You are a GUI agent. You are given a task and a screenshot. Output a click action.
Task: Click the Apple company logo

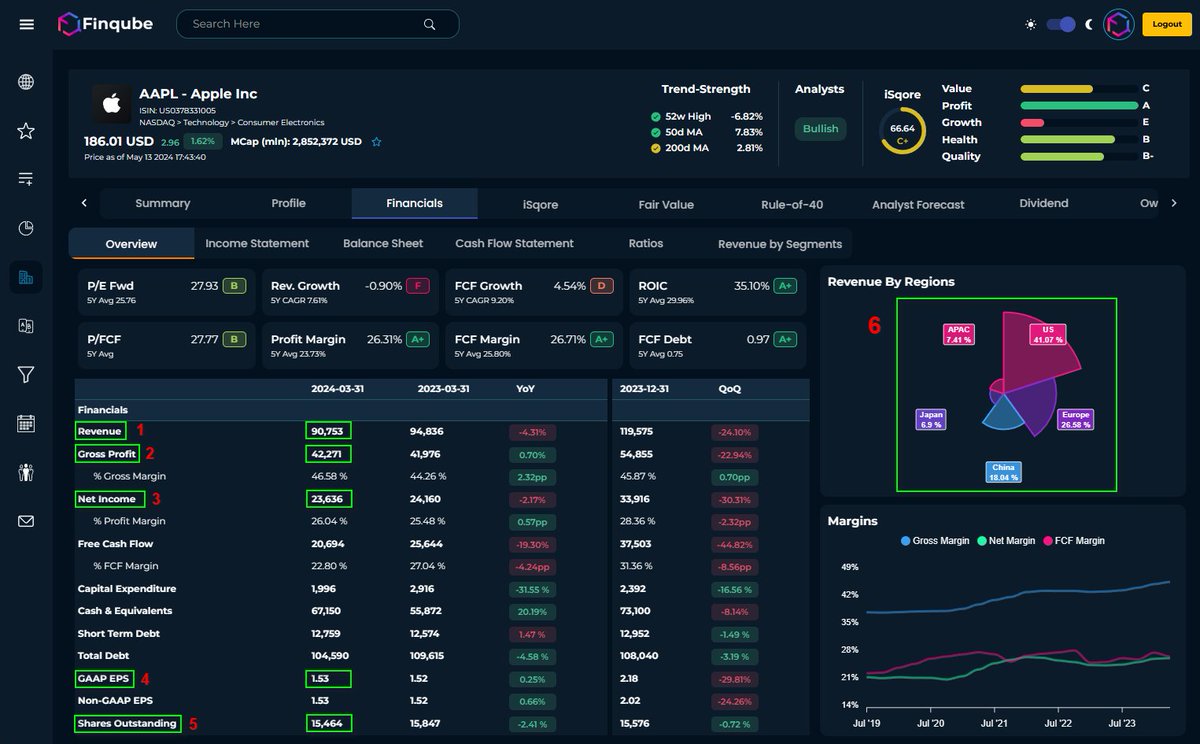coord(111,104)
